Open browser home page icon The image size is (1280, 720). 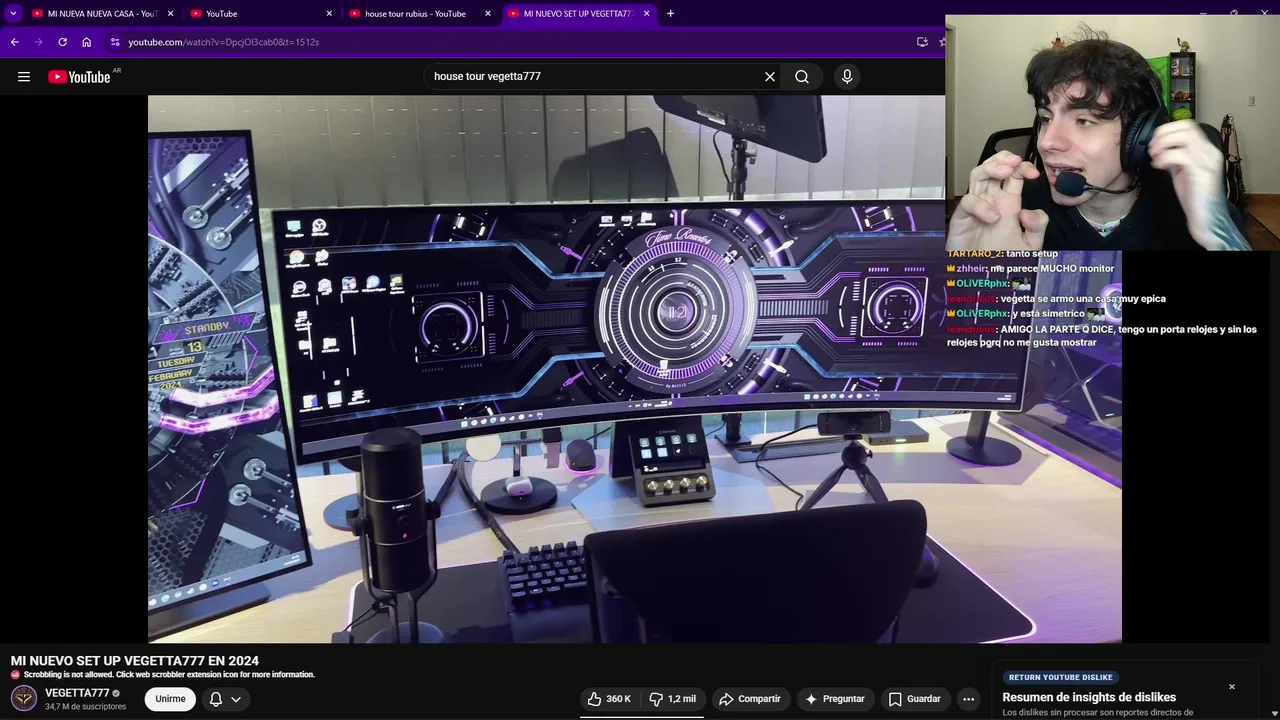[x=87, y=42]
